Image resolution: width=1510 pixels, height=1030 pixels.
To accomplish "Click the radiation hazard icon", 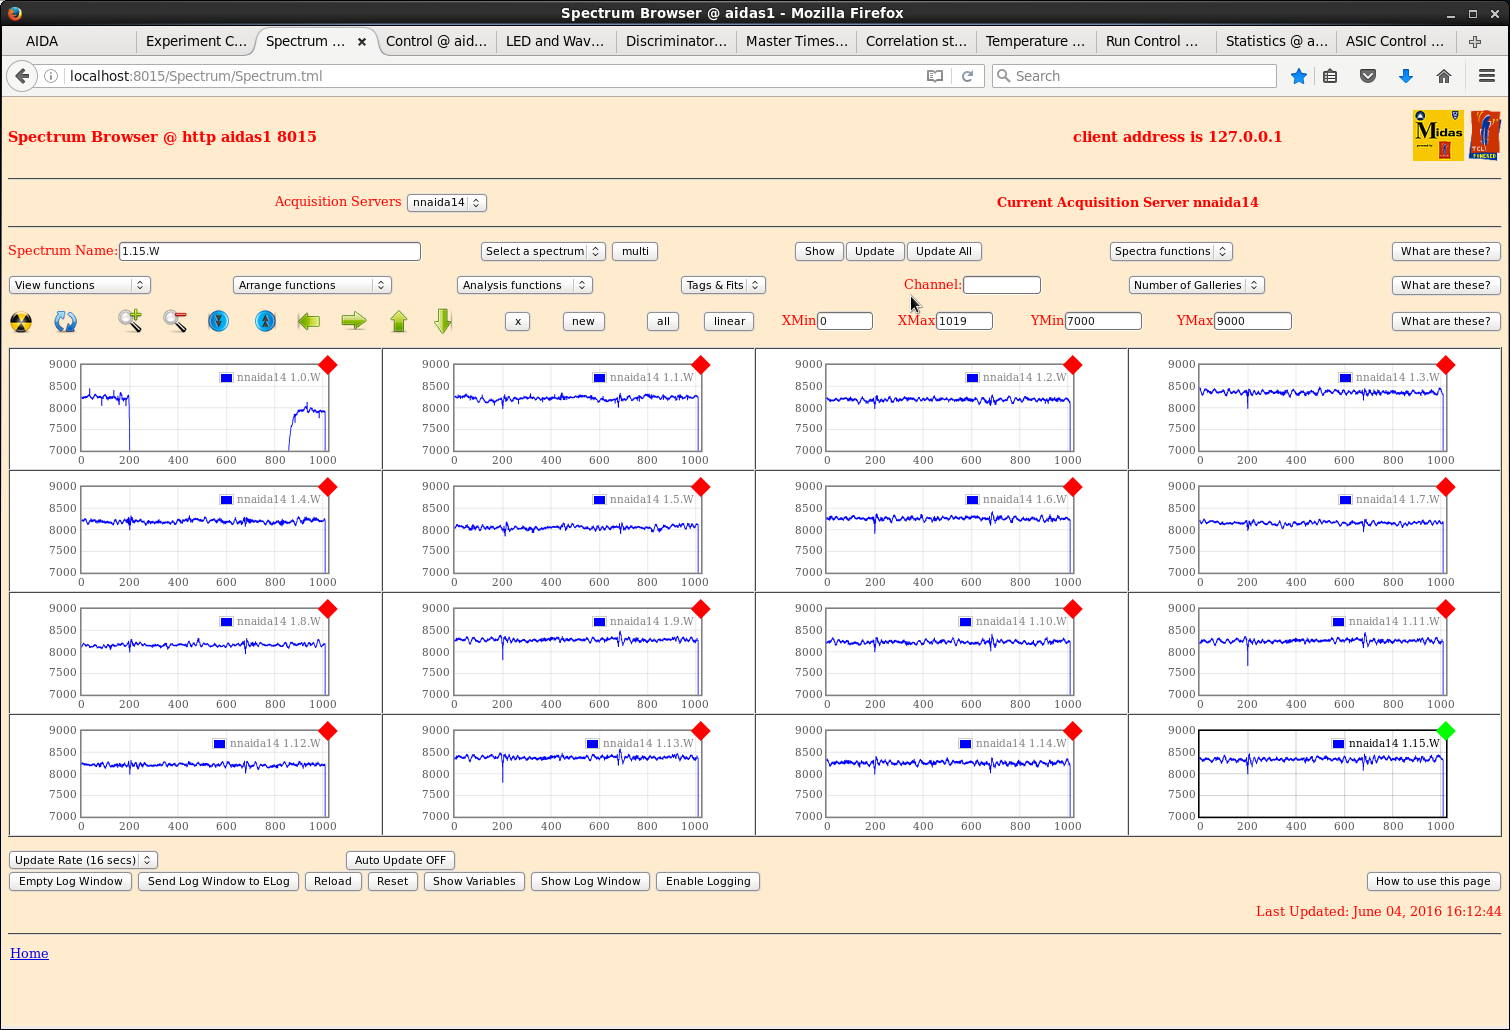I will pos(21,321).
